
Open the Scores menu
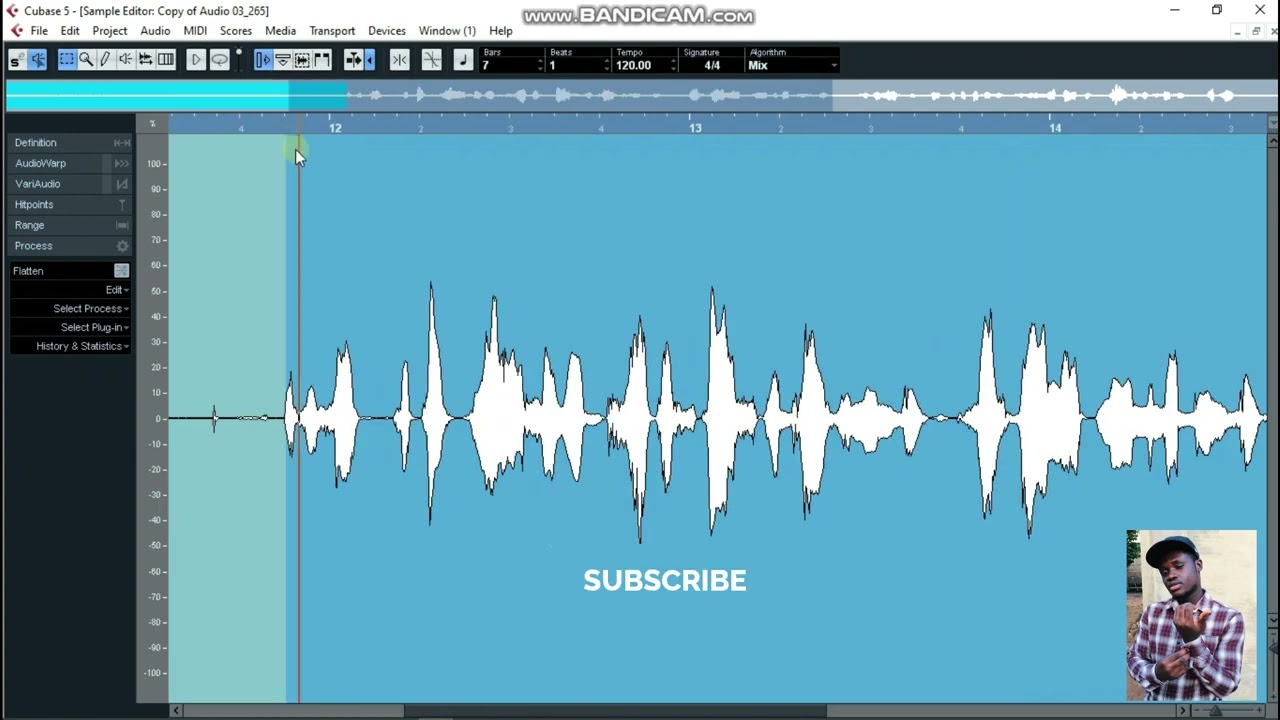(x=236, y=31)
